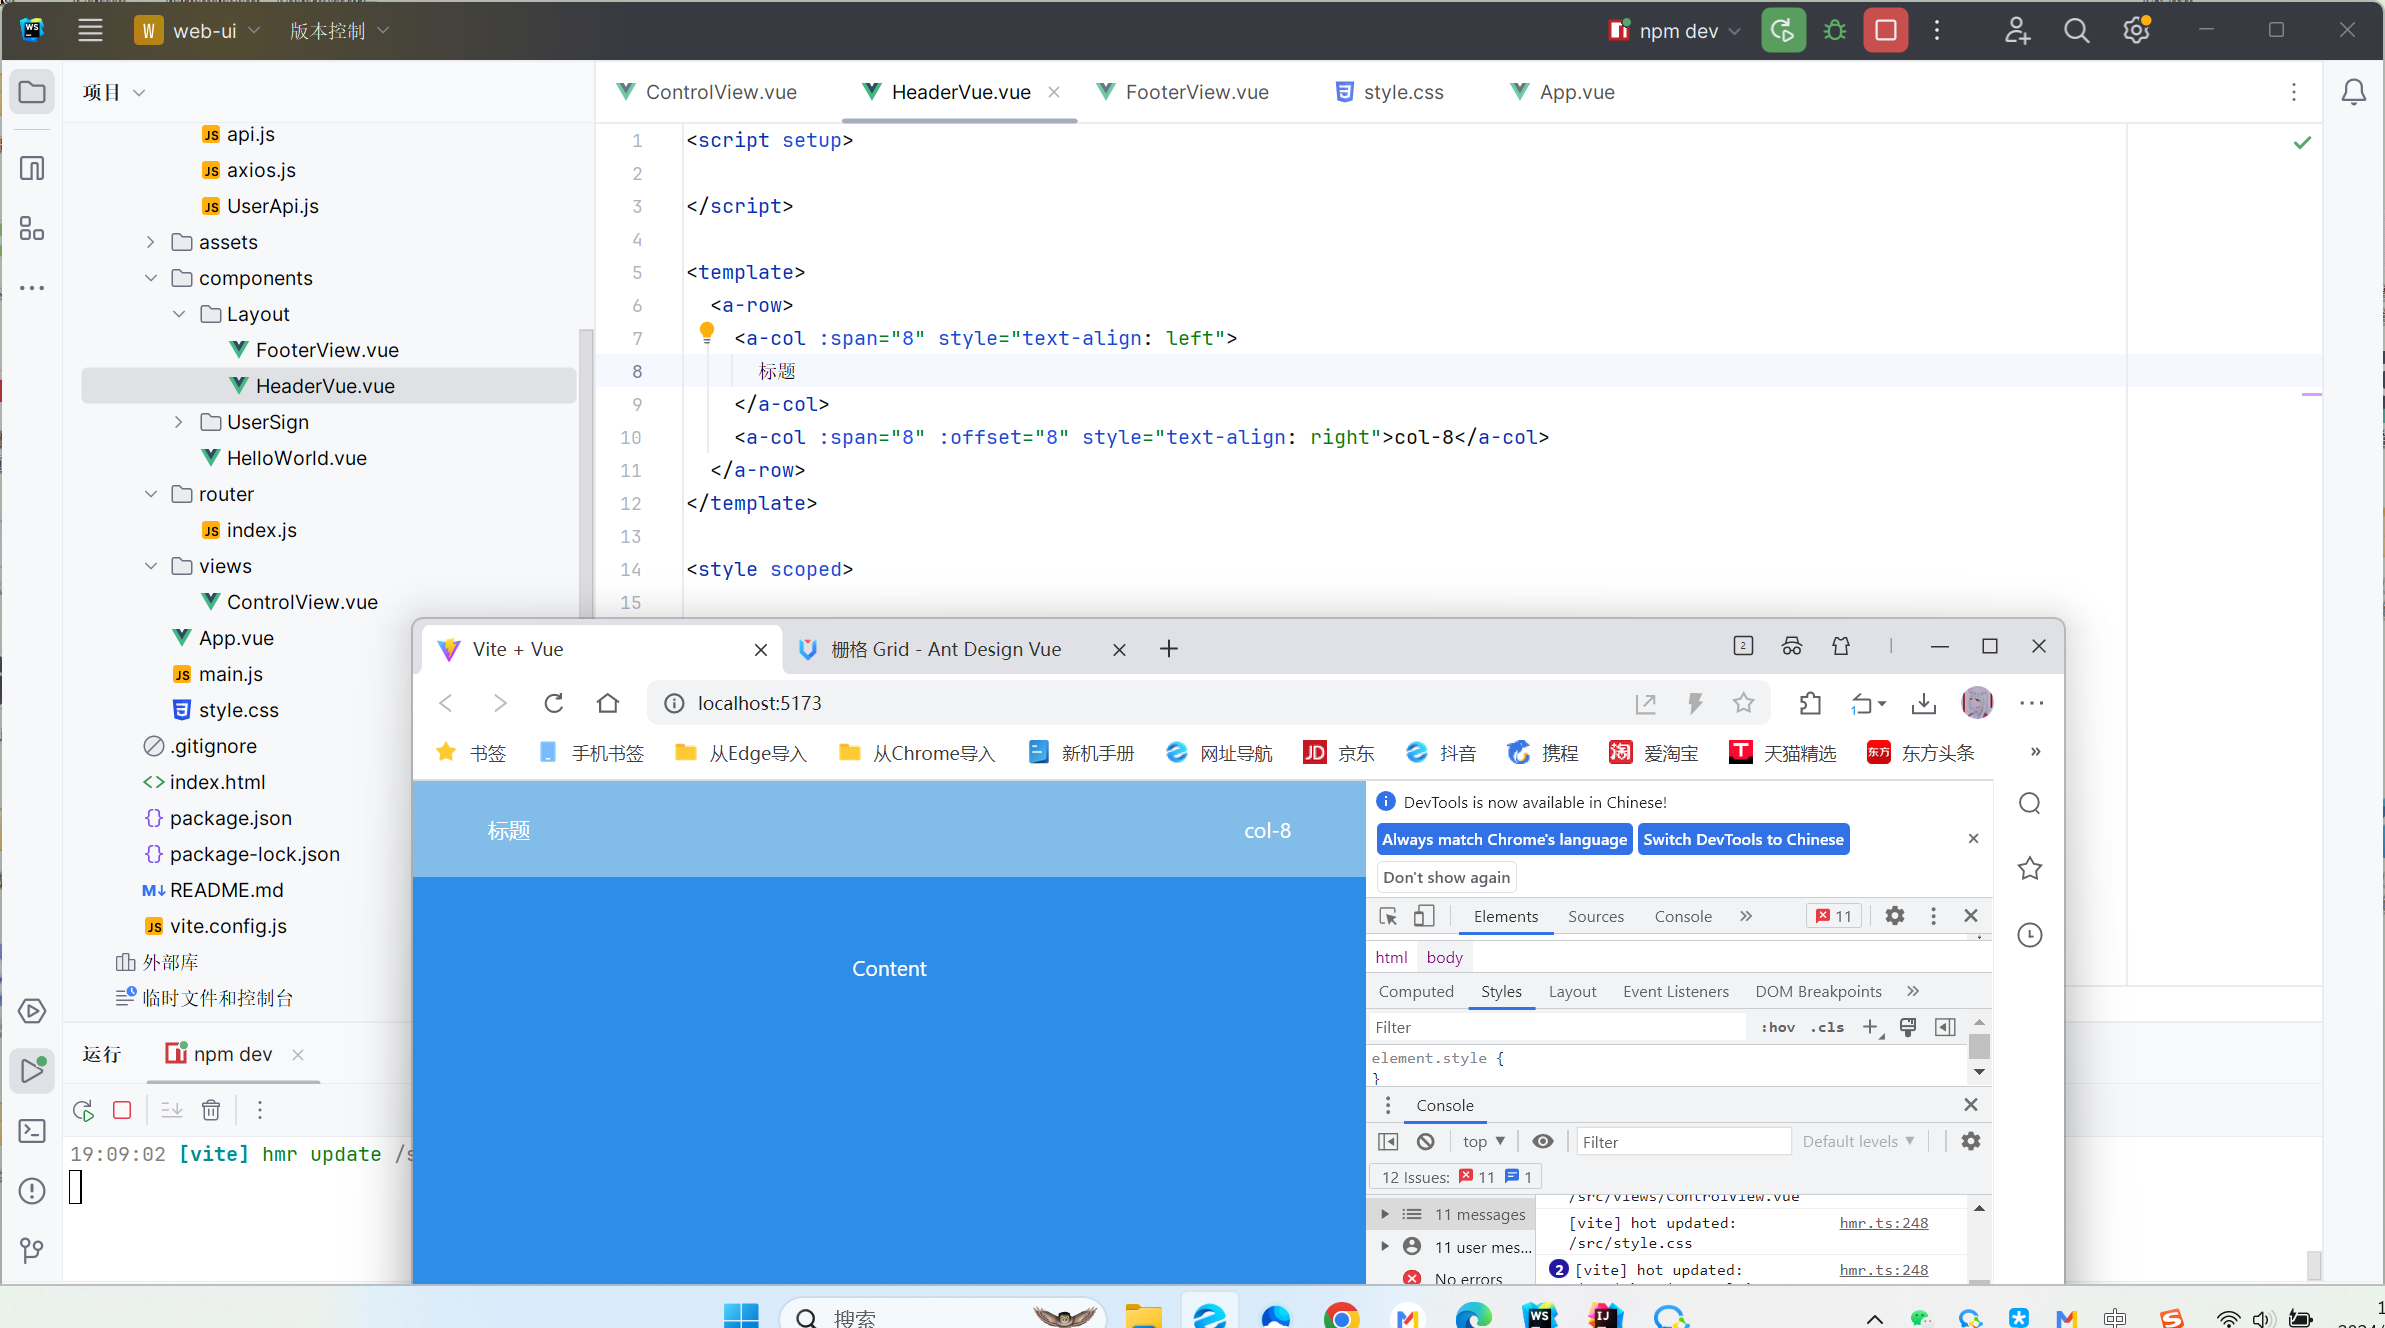Collapse the router folder
This screenshot has width=2385, height=1328.
(151, 494)
